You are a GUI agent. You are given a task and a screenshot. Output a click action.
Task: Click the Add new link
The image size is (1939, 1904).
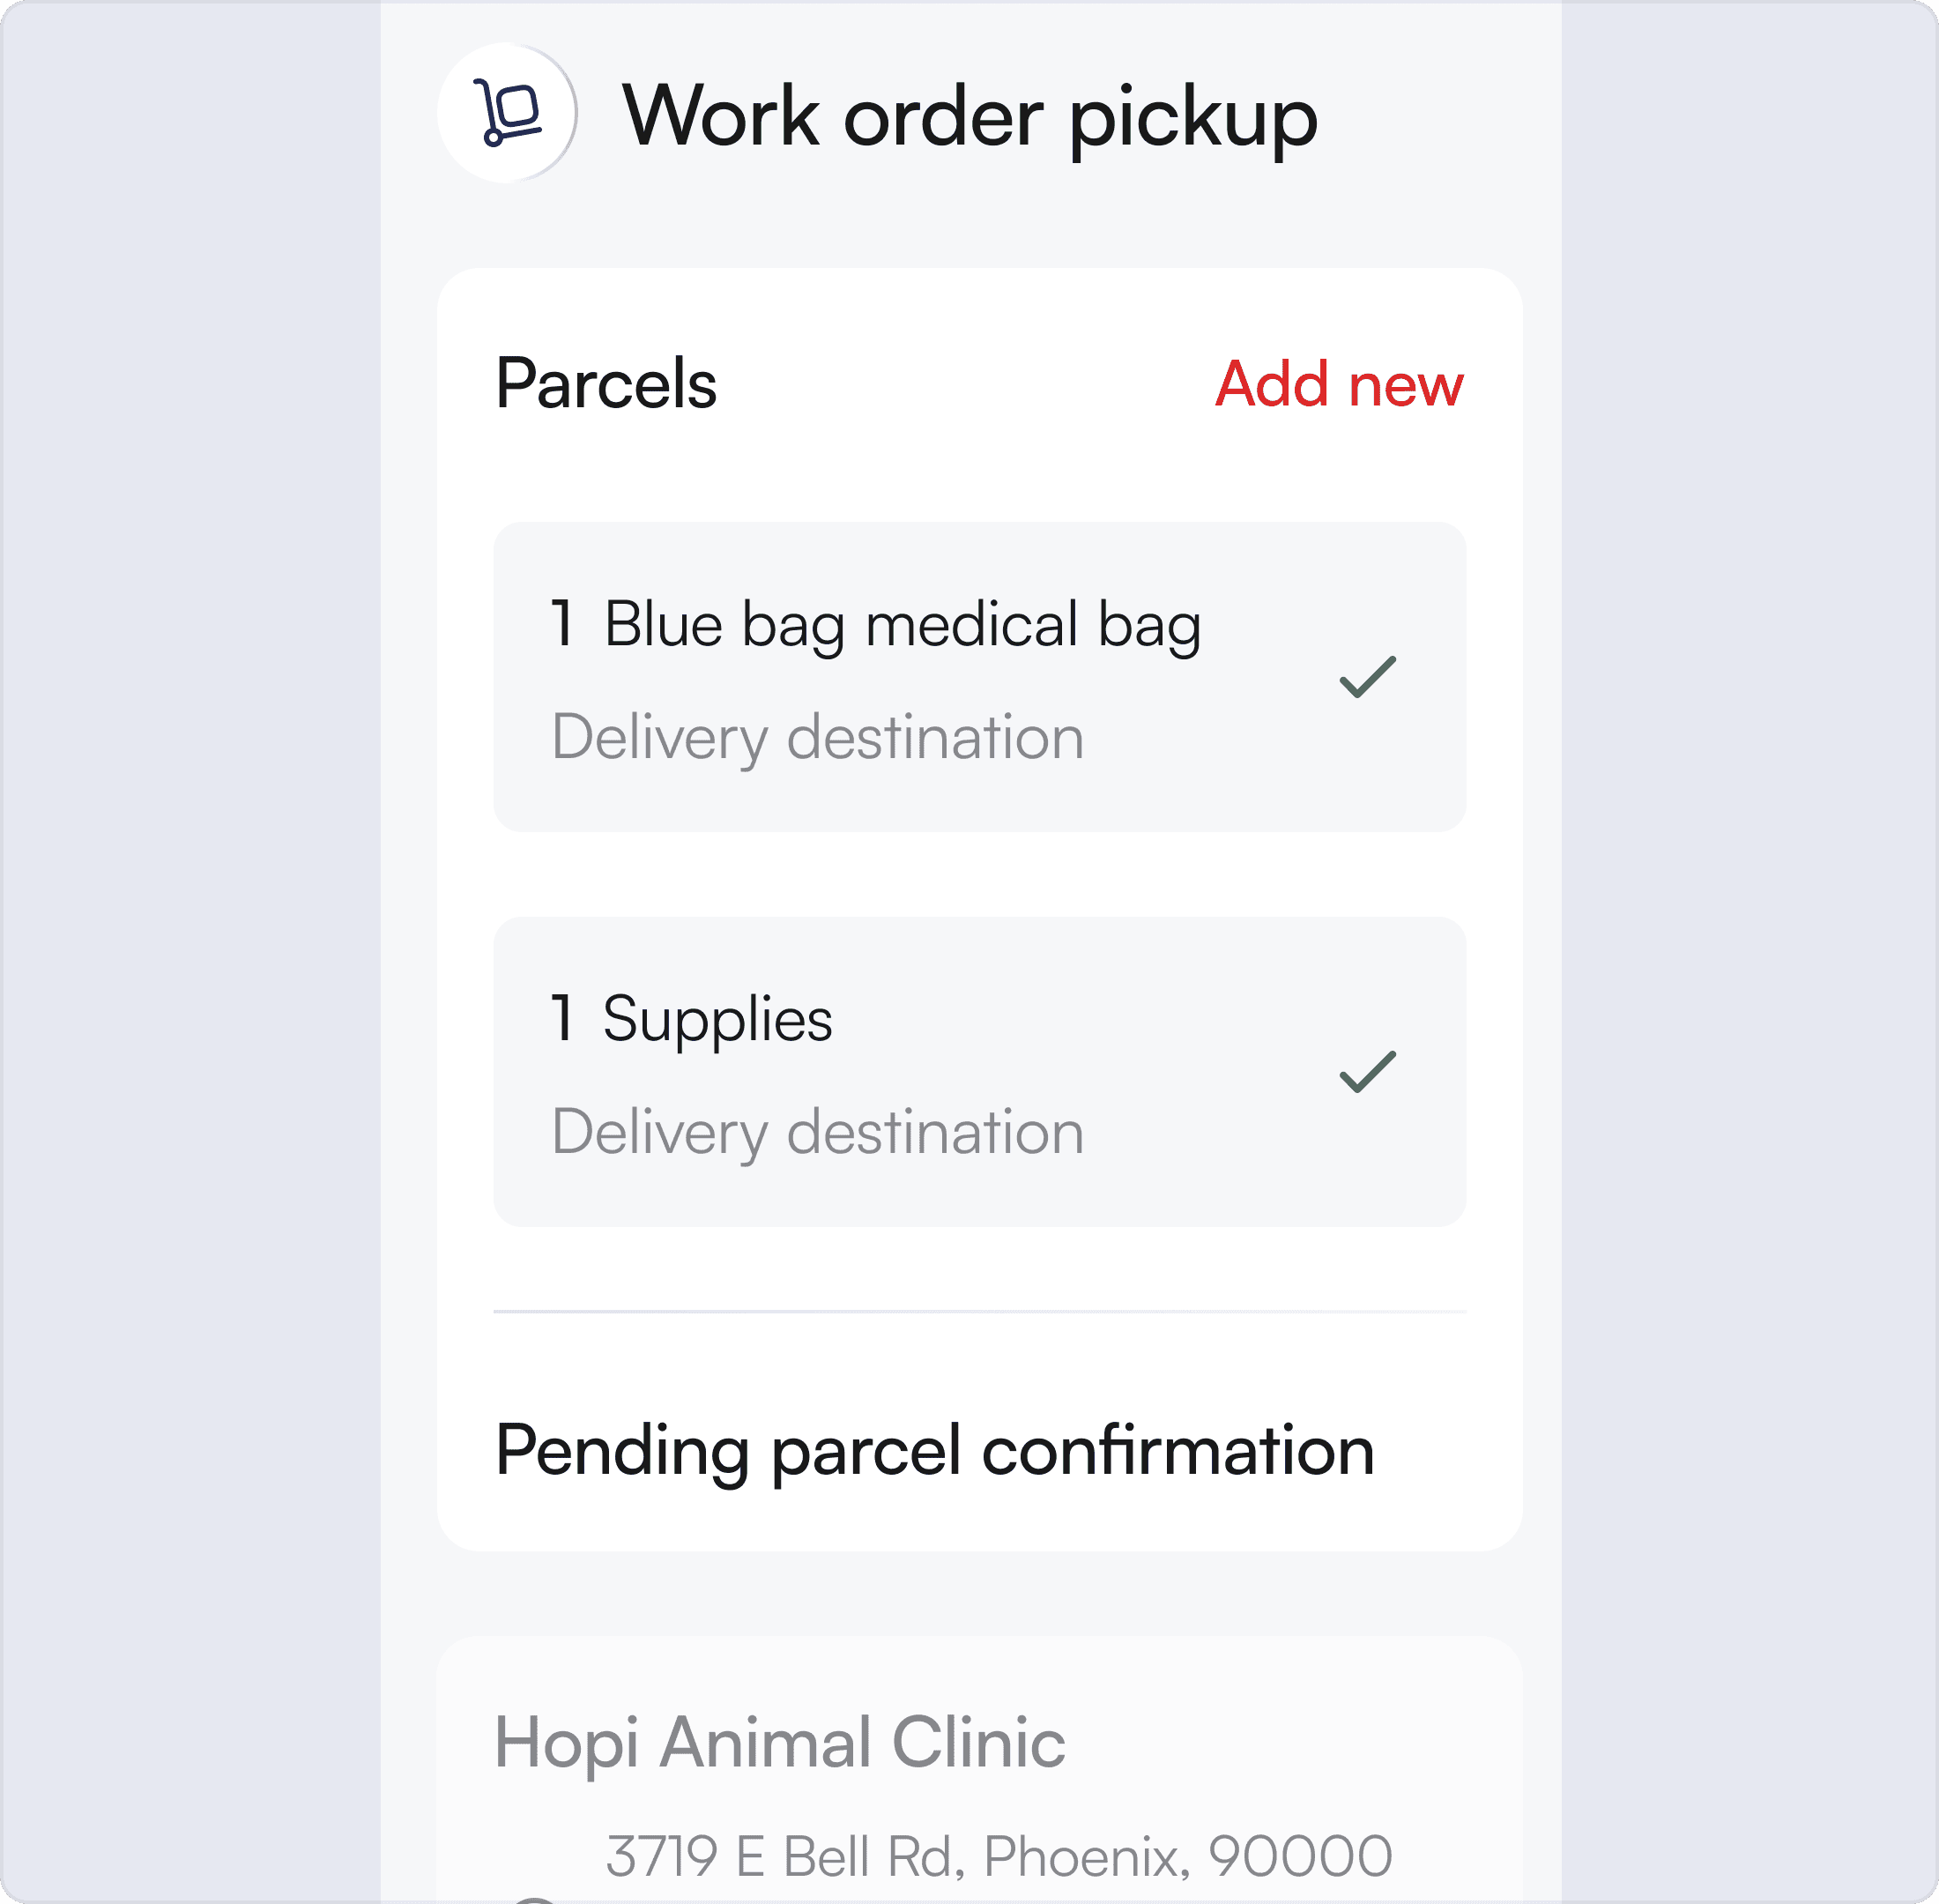click(1338, 385)
